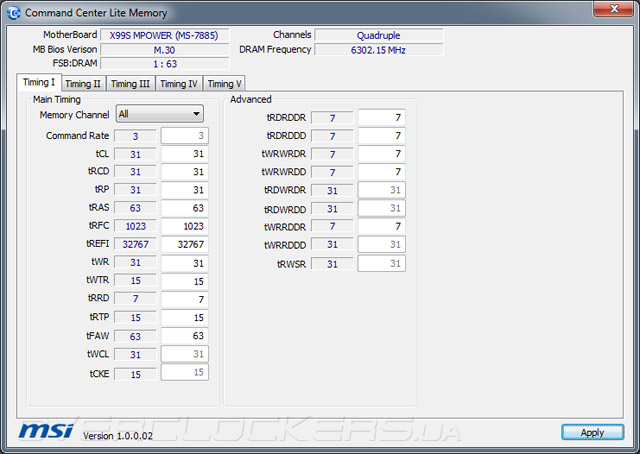Click the tRRD editable value field

[184, 299]
